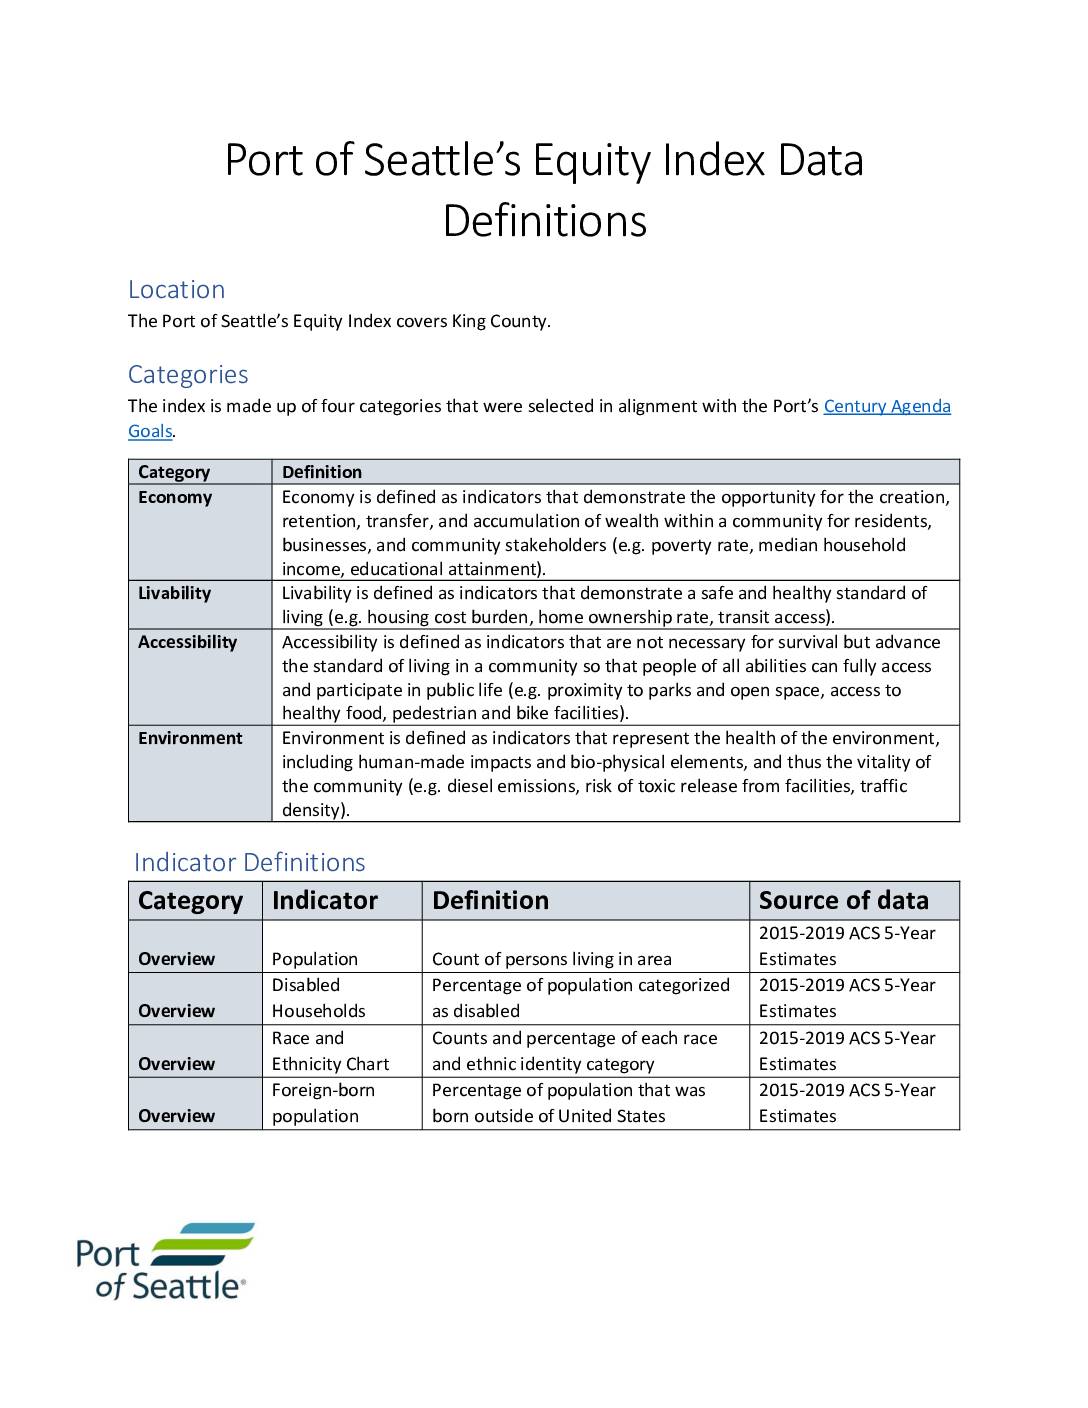The height and width of the screenshot is (1408, 1088).
Task: Click the Port of Seattle logo
Action: (165, 1261)
